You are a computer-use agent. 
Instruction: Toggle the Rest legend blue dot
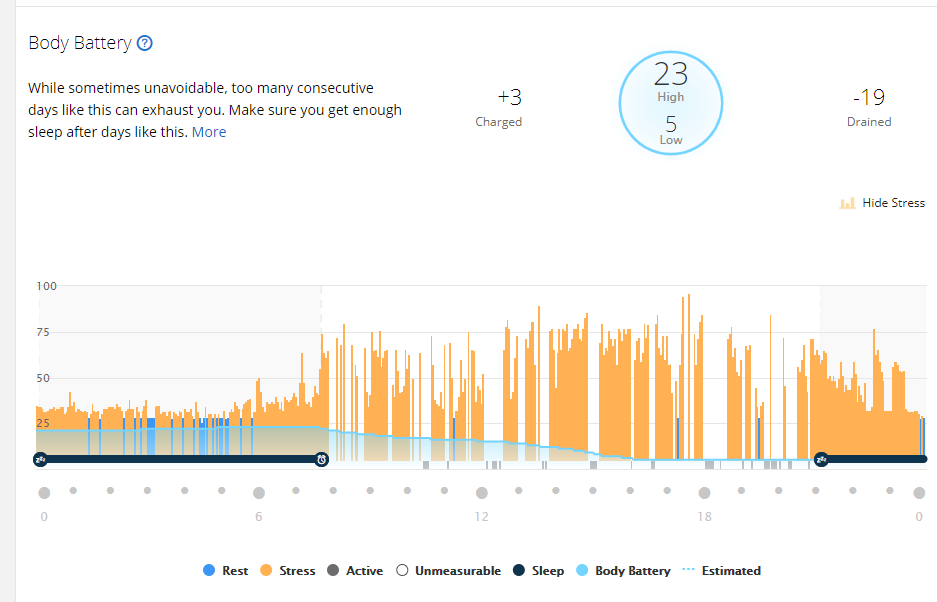coord(209,570)
